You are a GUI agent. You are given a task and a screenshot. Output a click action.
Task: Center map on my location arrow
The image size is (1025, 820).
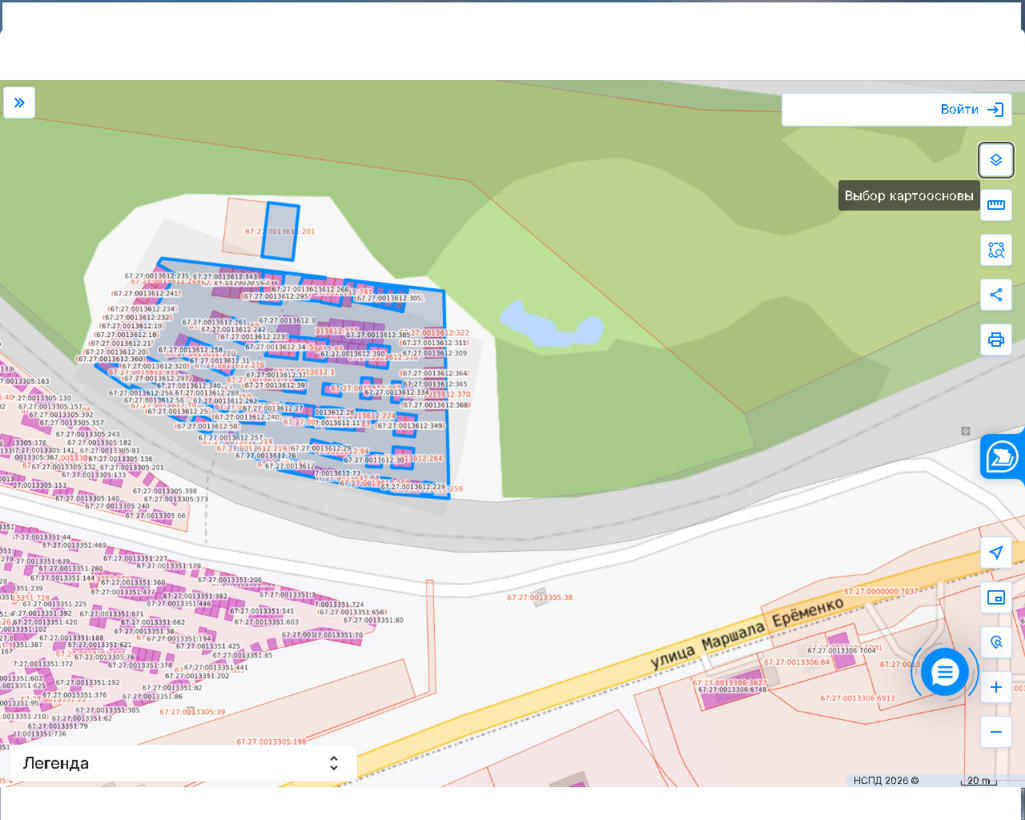click(995, 553)
